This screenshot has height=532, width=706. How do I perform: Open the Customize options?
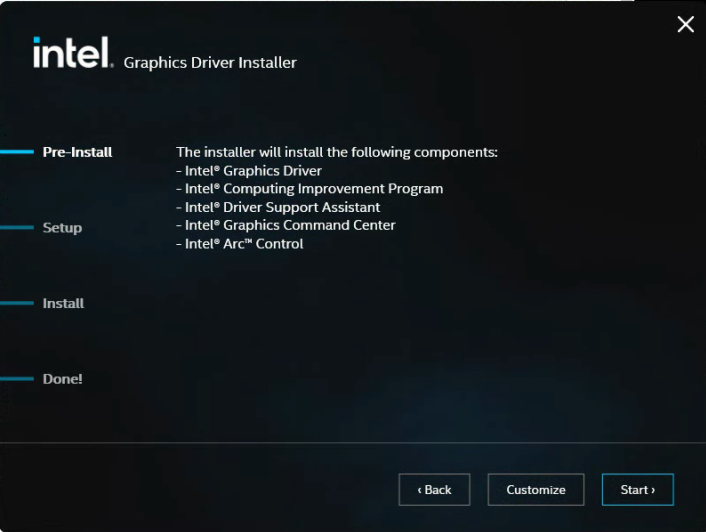(536, 489)
